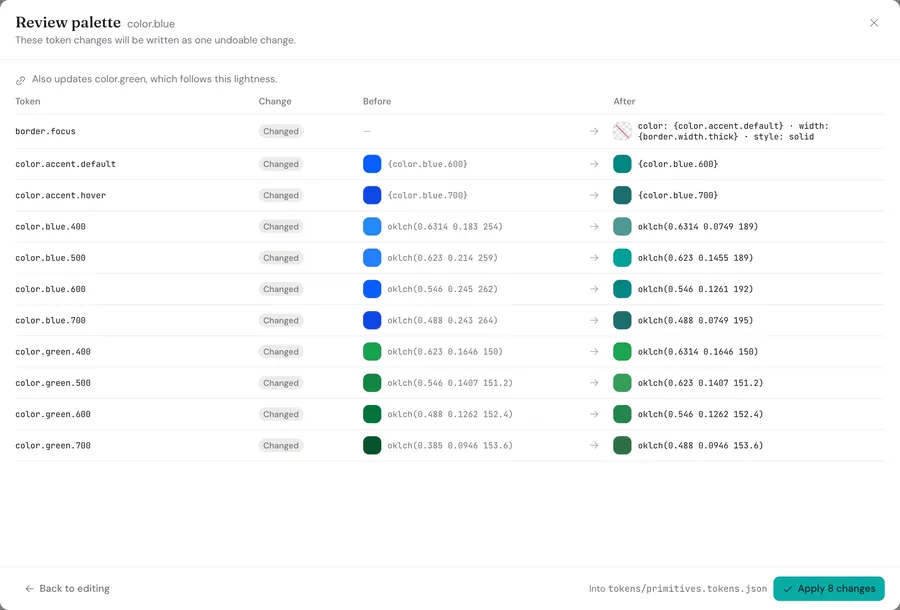Viewport: 900px width, 610px height.
Task: Click before value oklch(0.488 0.243 264)
Action: pyautogui.click(x=443, y=320)
